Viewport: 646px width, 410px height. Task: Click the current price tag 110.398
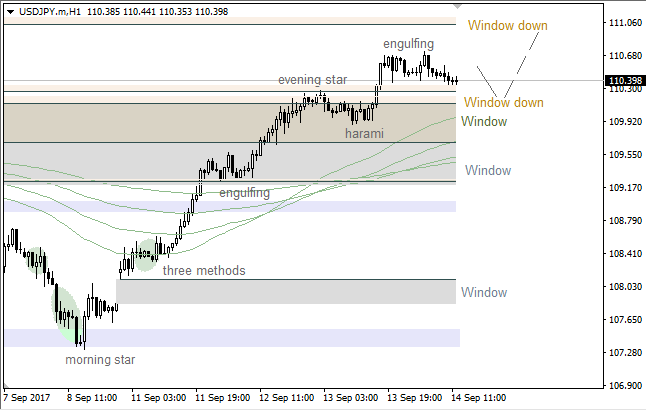coord(624,81)
